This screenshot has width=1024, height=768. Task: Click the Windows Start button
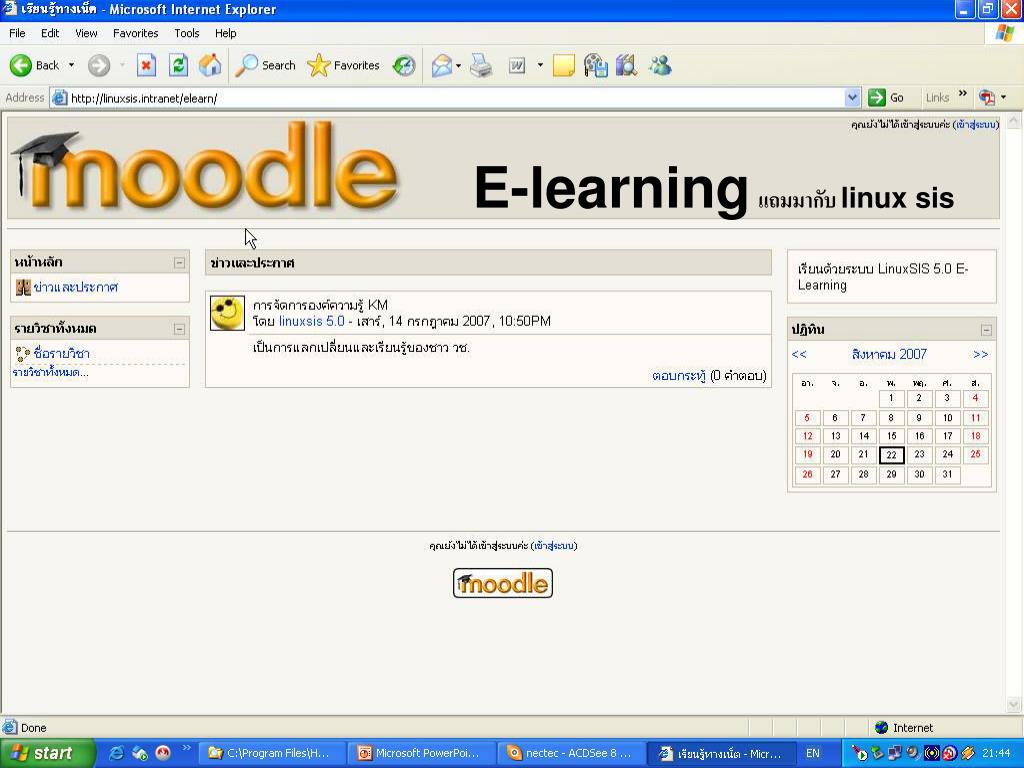[47, 753]
